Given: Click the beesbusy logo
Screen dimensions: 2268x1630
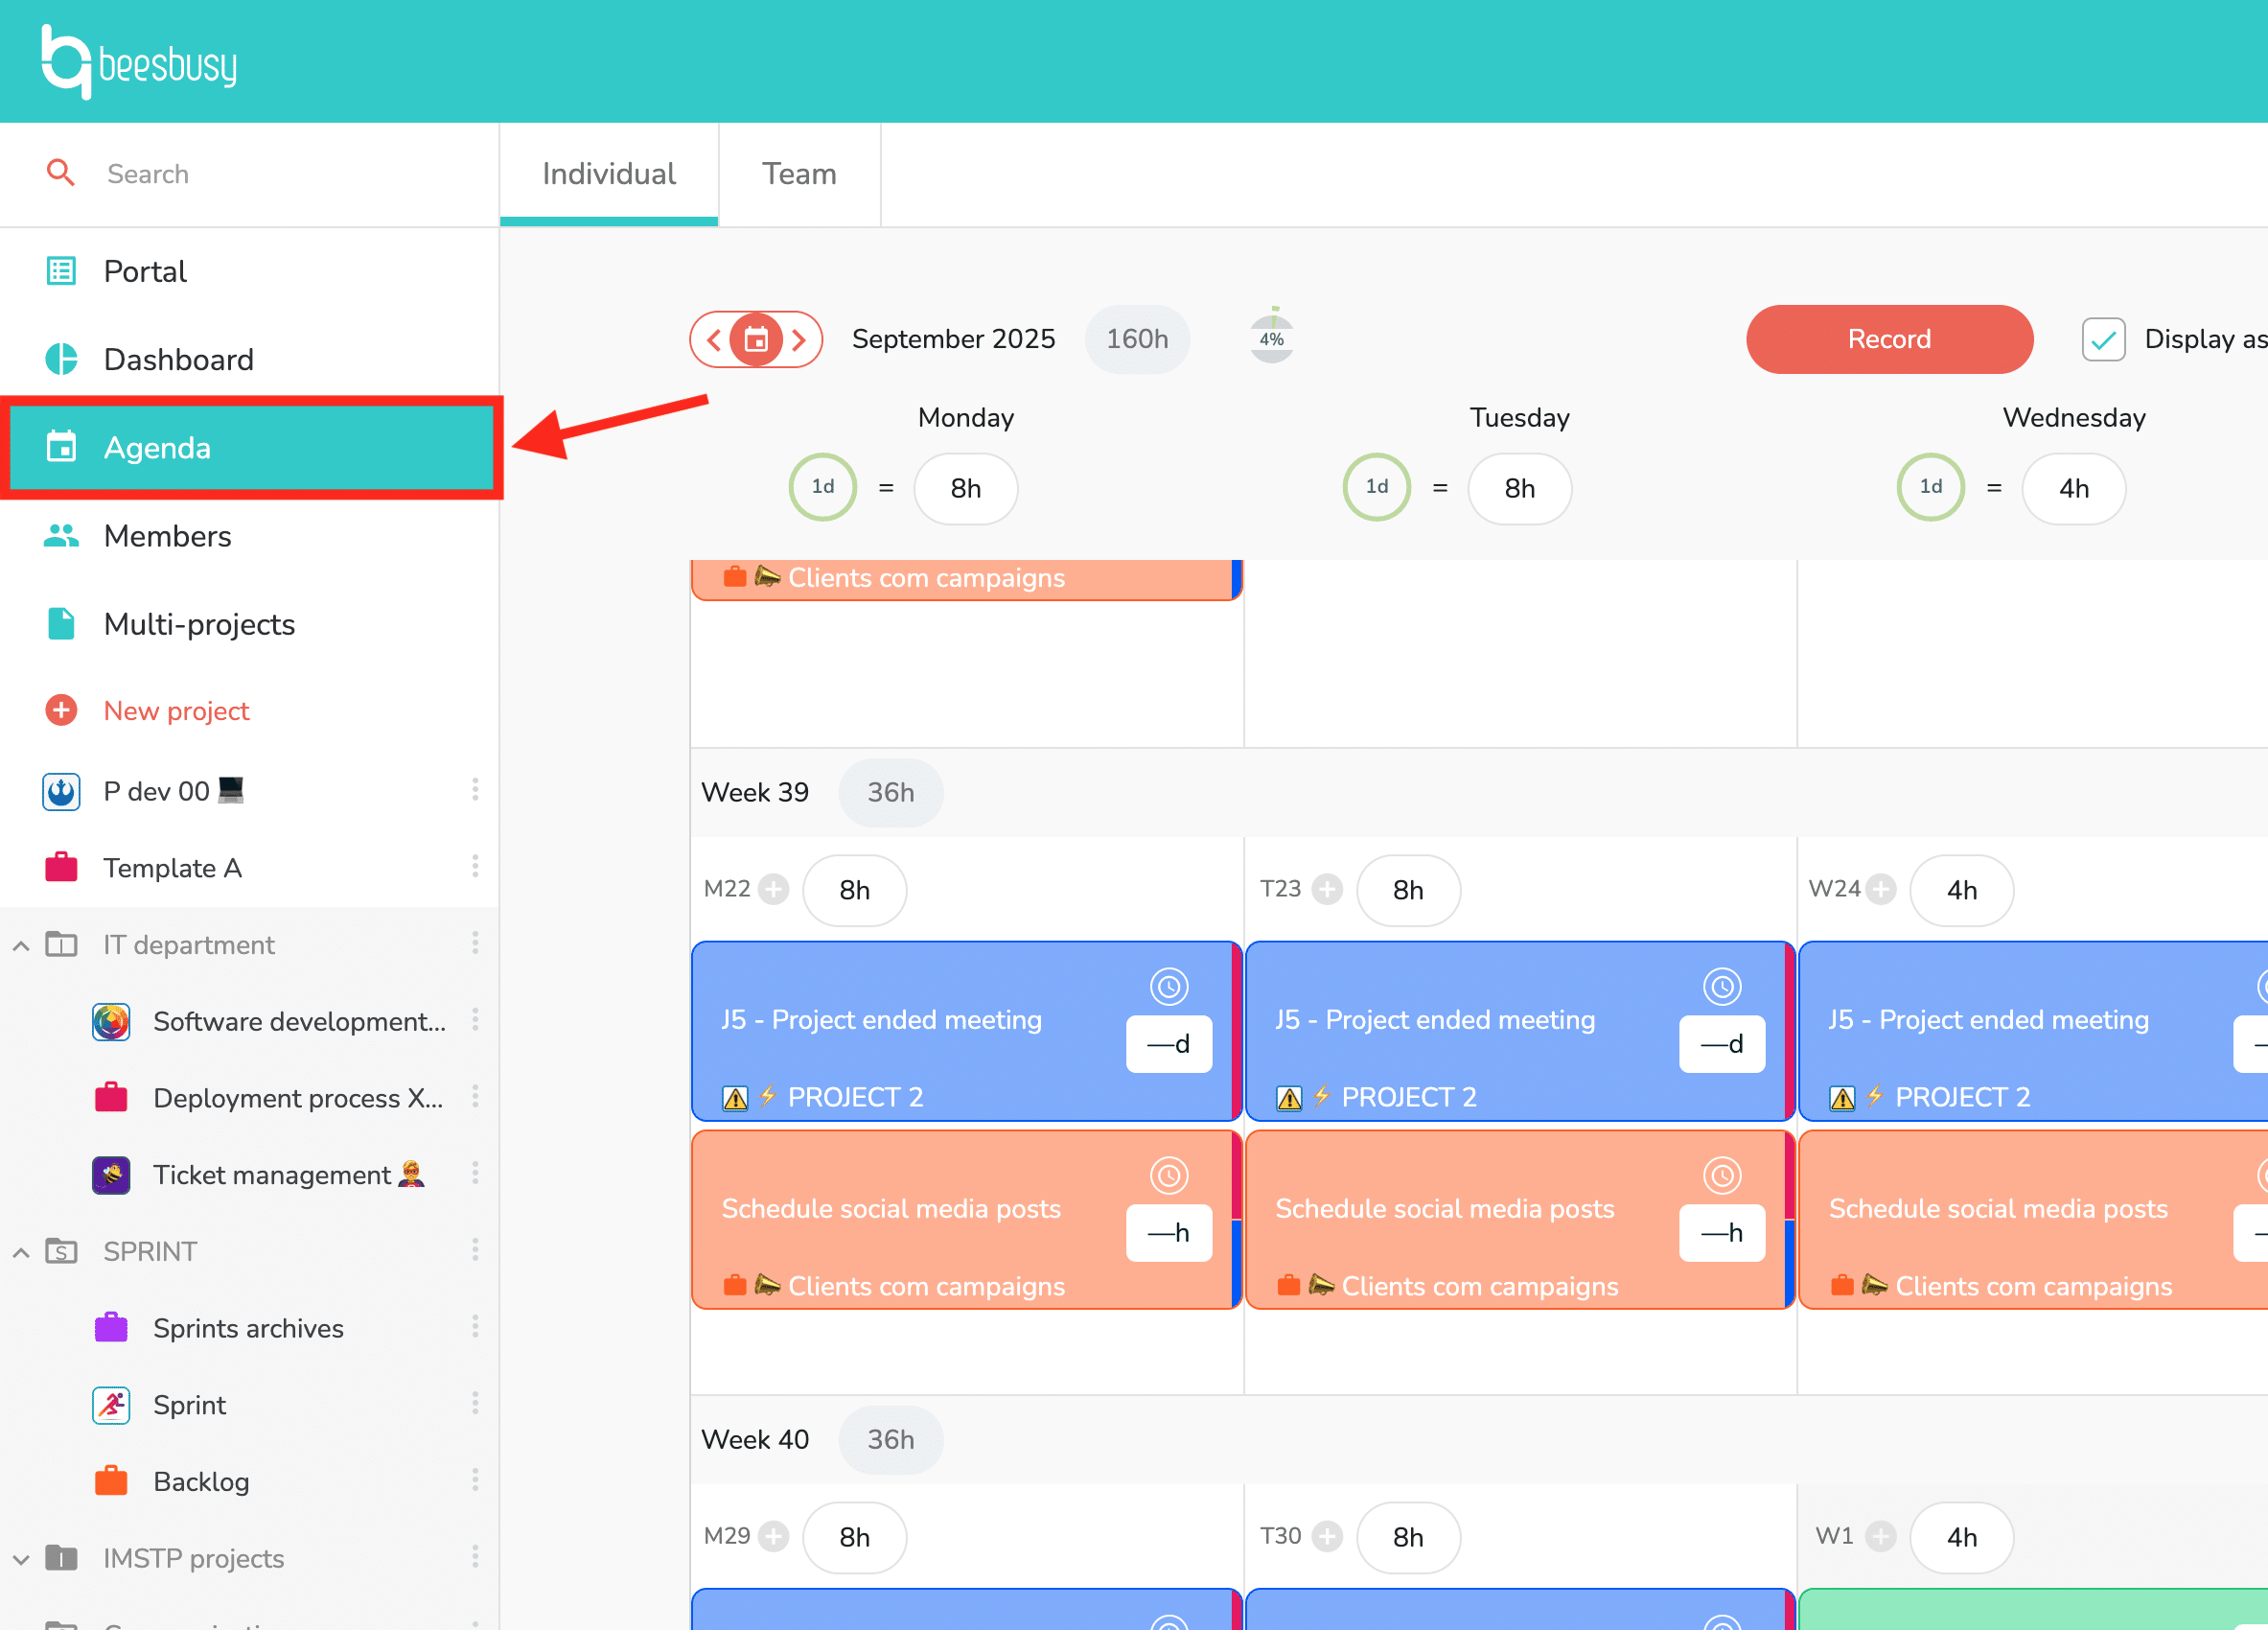Looking at the screenshot, I should [x=138, y=62].
